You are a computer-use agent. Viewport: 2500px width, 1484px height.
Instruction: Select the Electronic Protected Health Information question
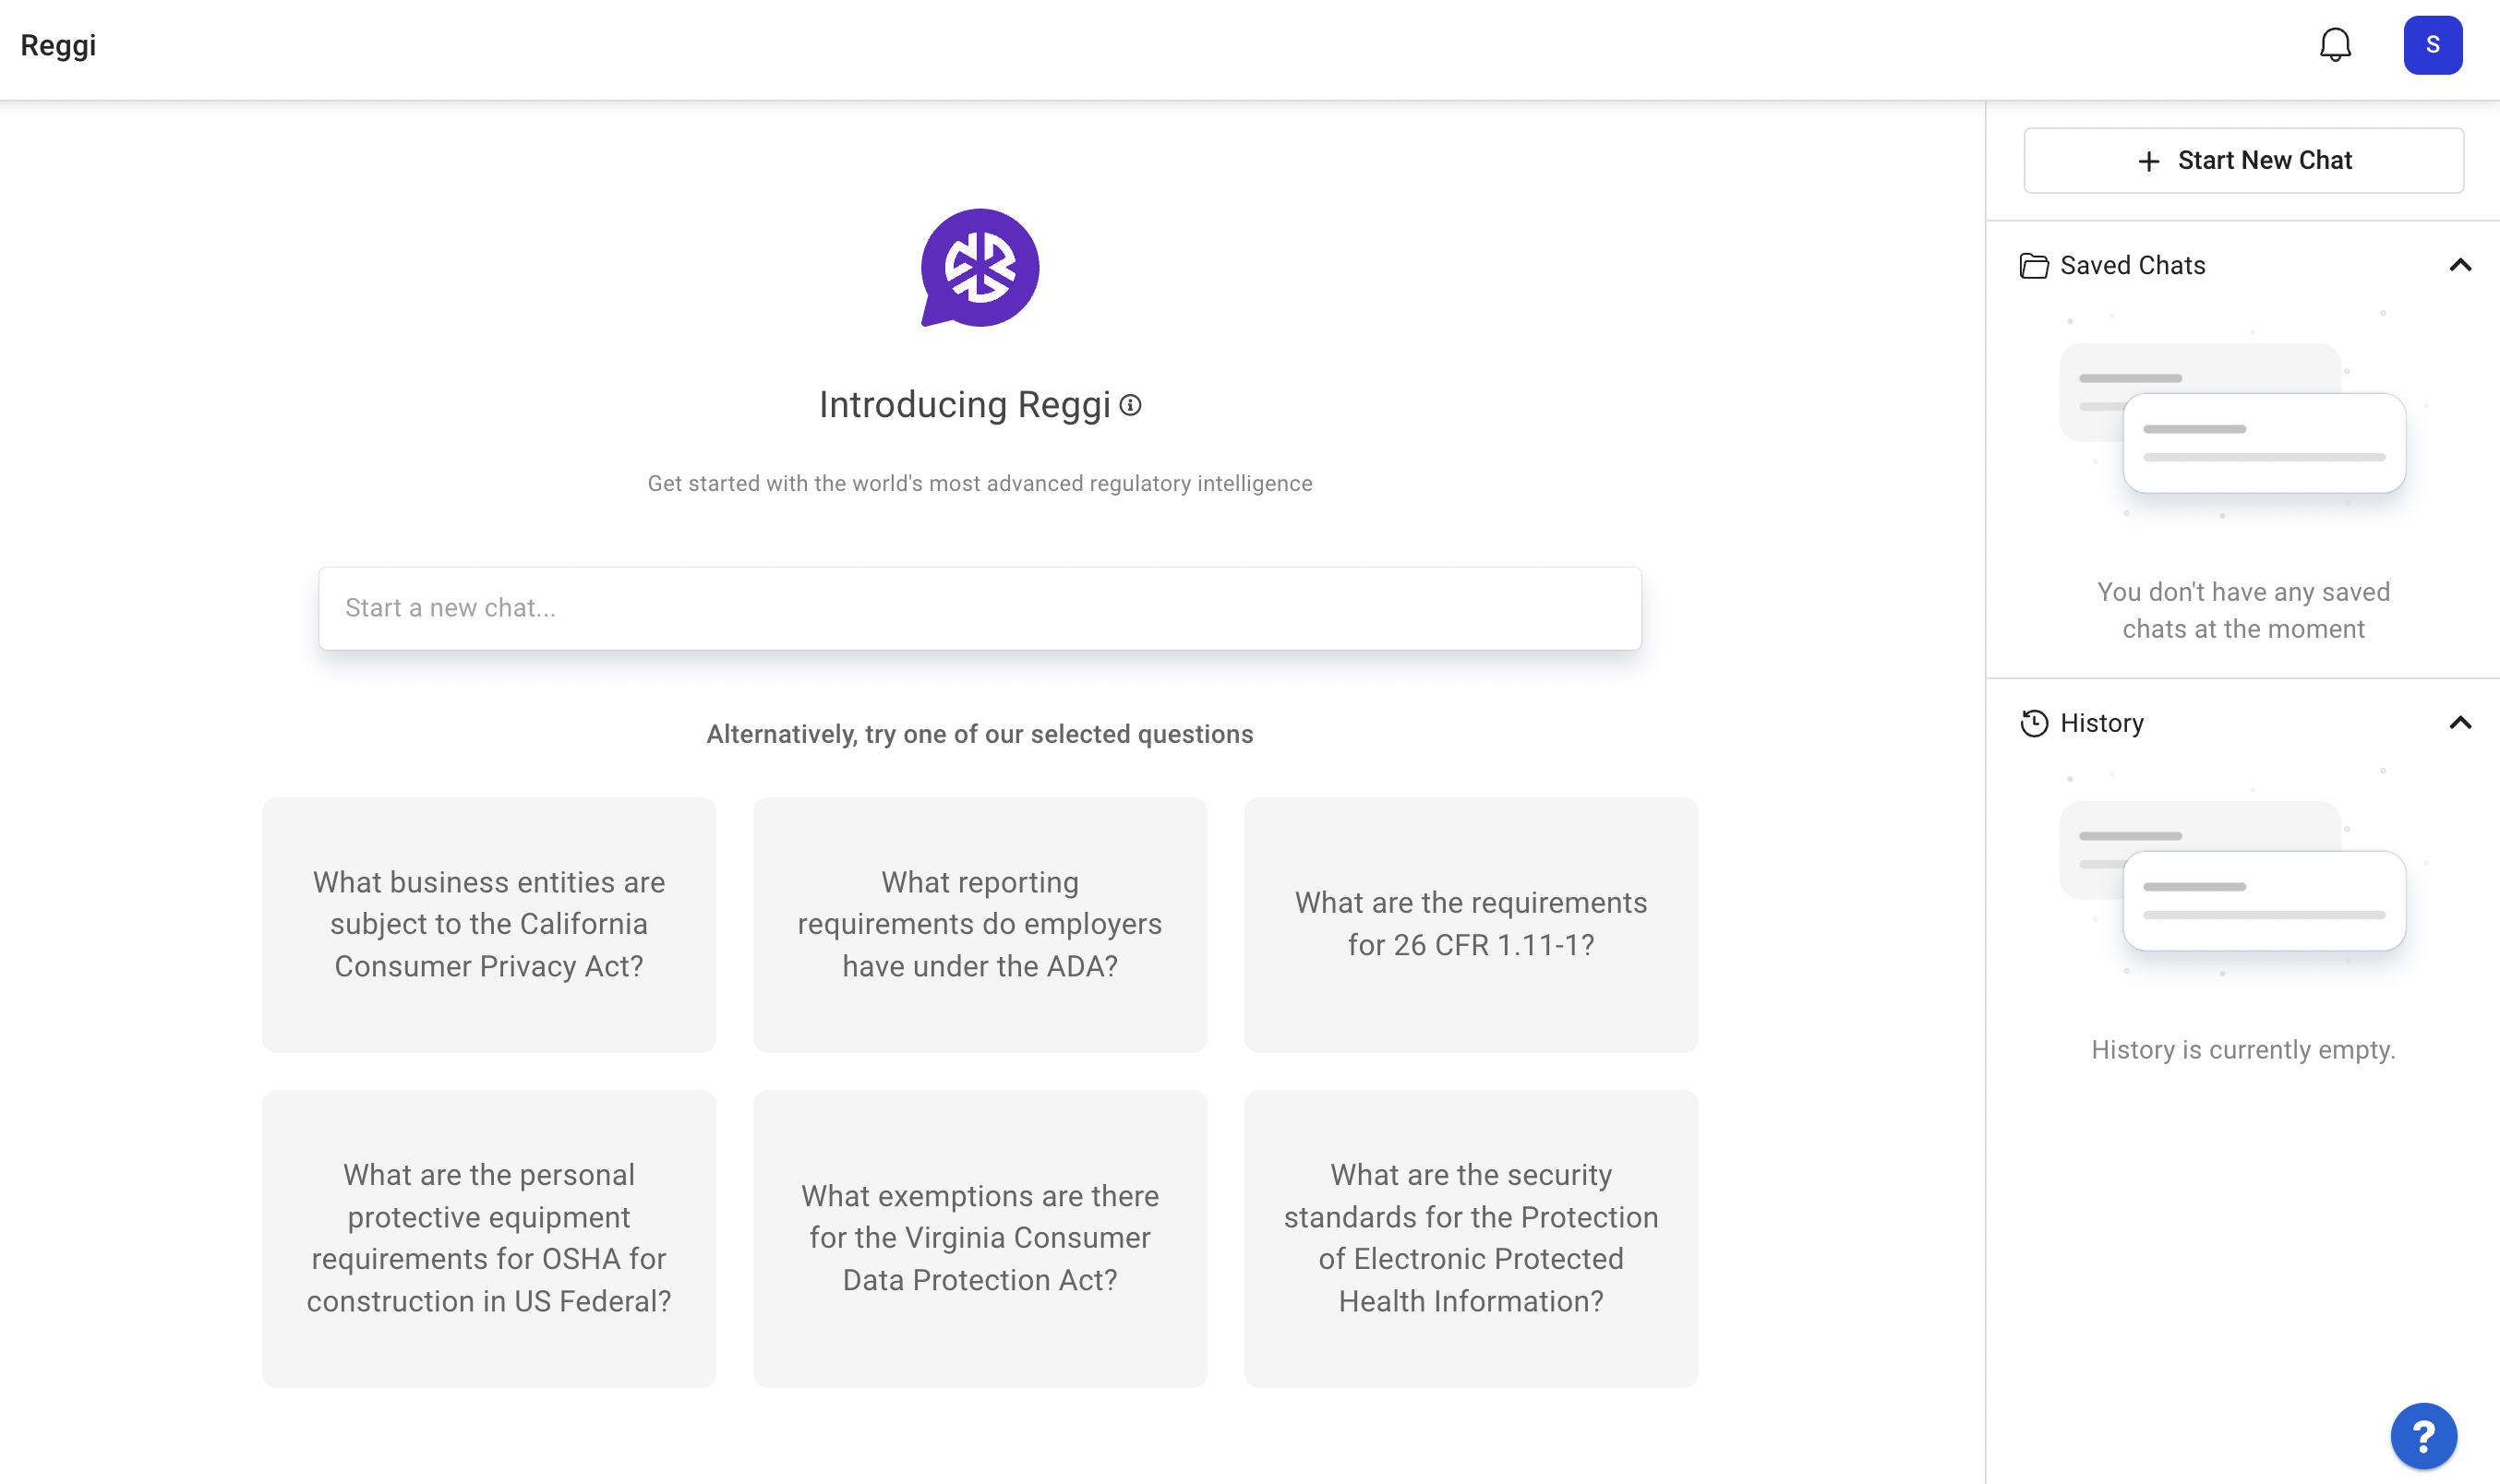pyautogui.click(x=1470, y=1238)
